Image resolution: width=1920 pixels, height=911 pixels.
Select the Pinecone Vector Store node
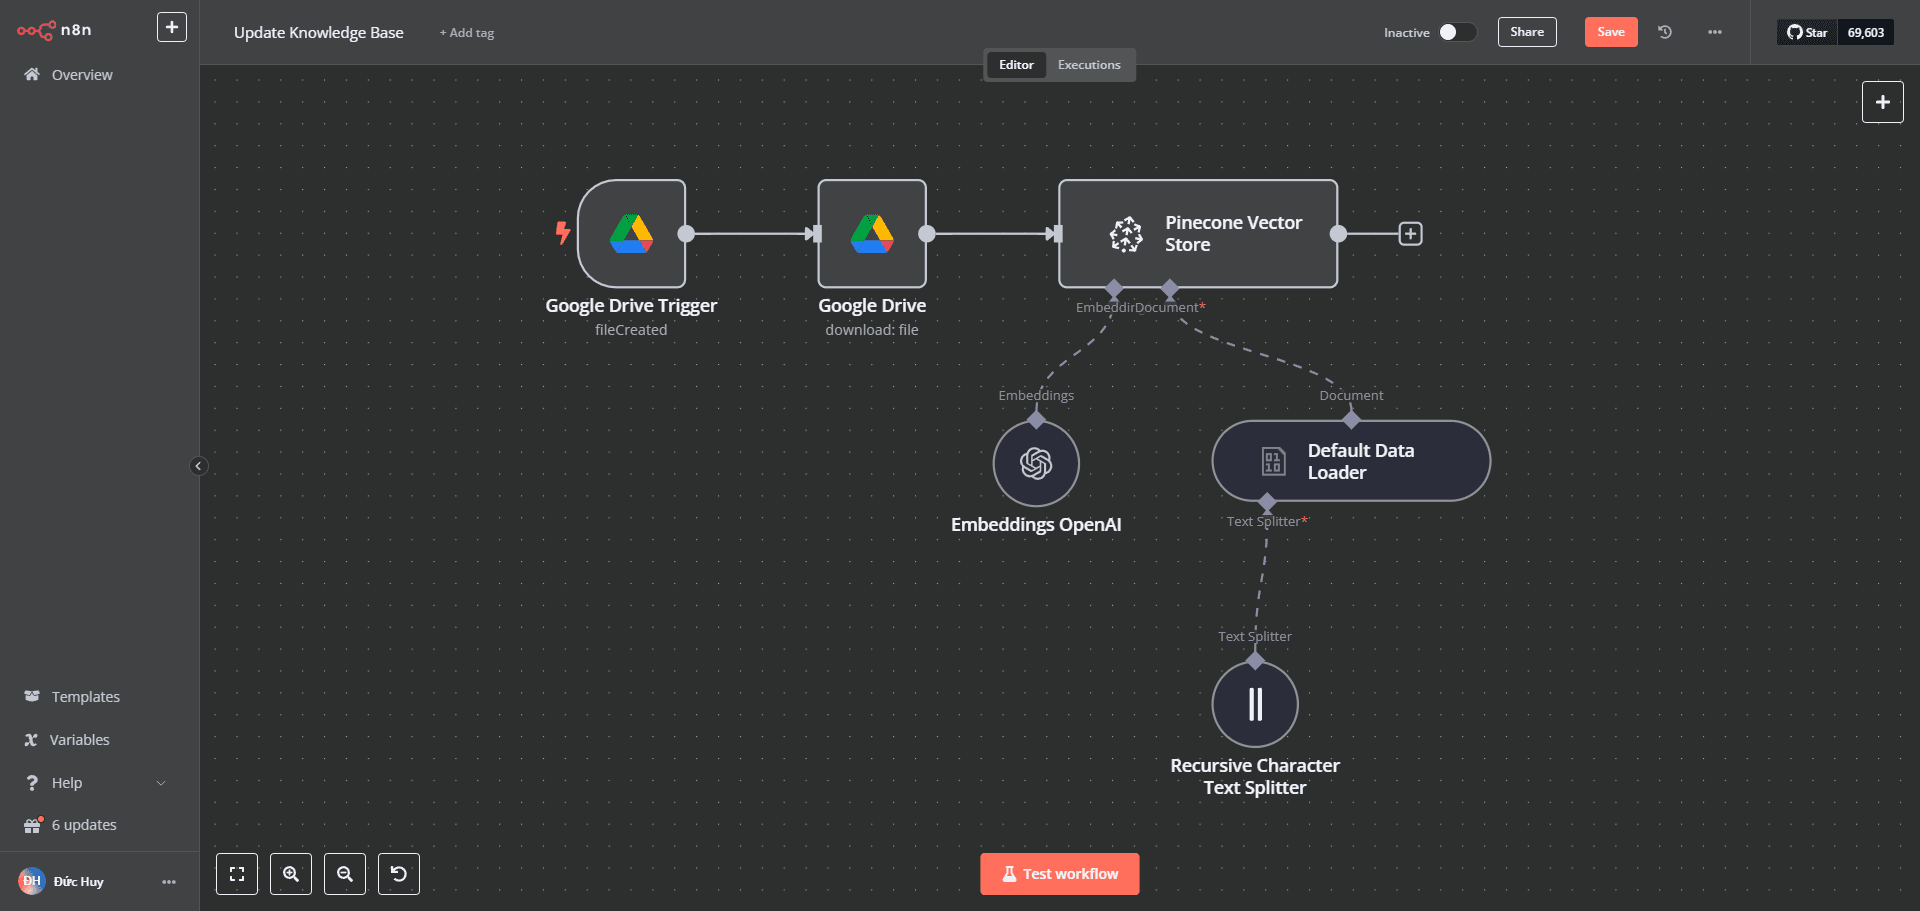1198,234
